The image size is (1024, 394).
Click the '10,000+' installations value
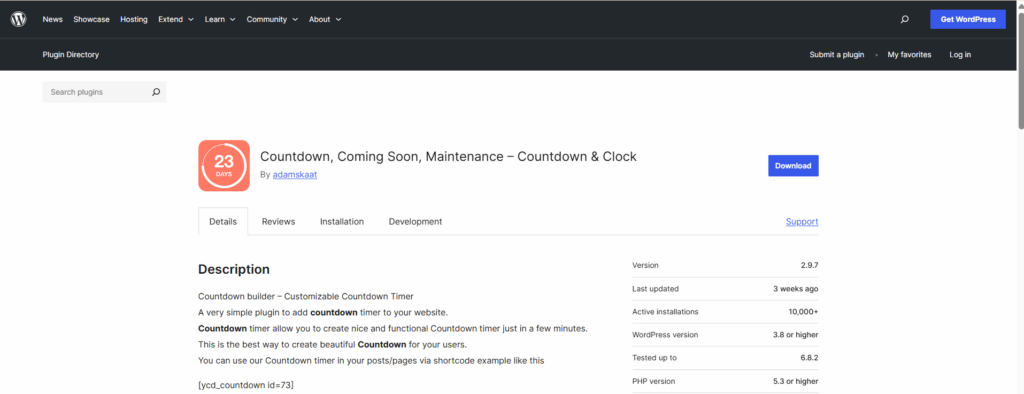click(803, 312)
